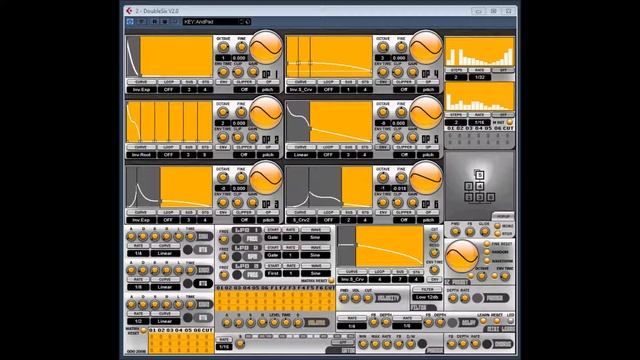Click OP 1 CURVE header label

142,82
